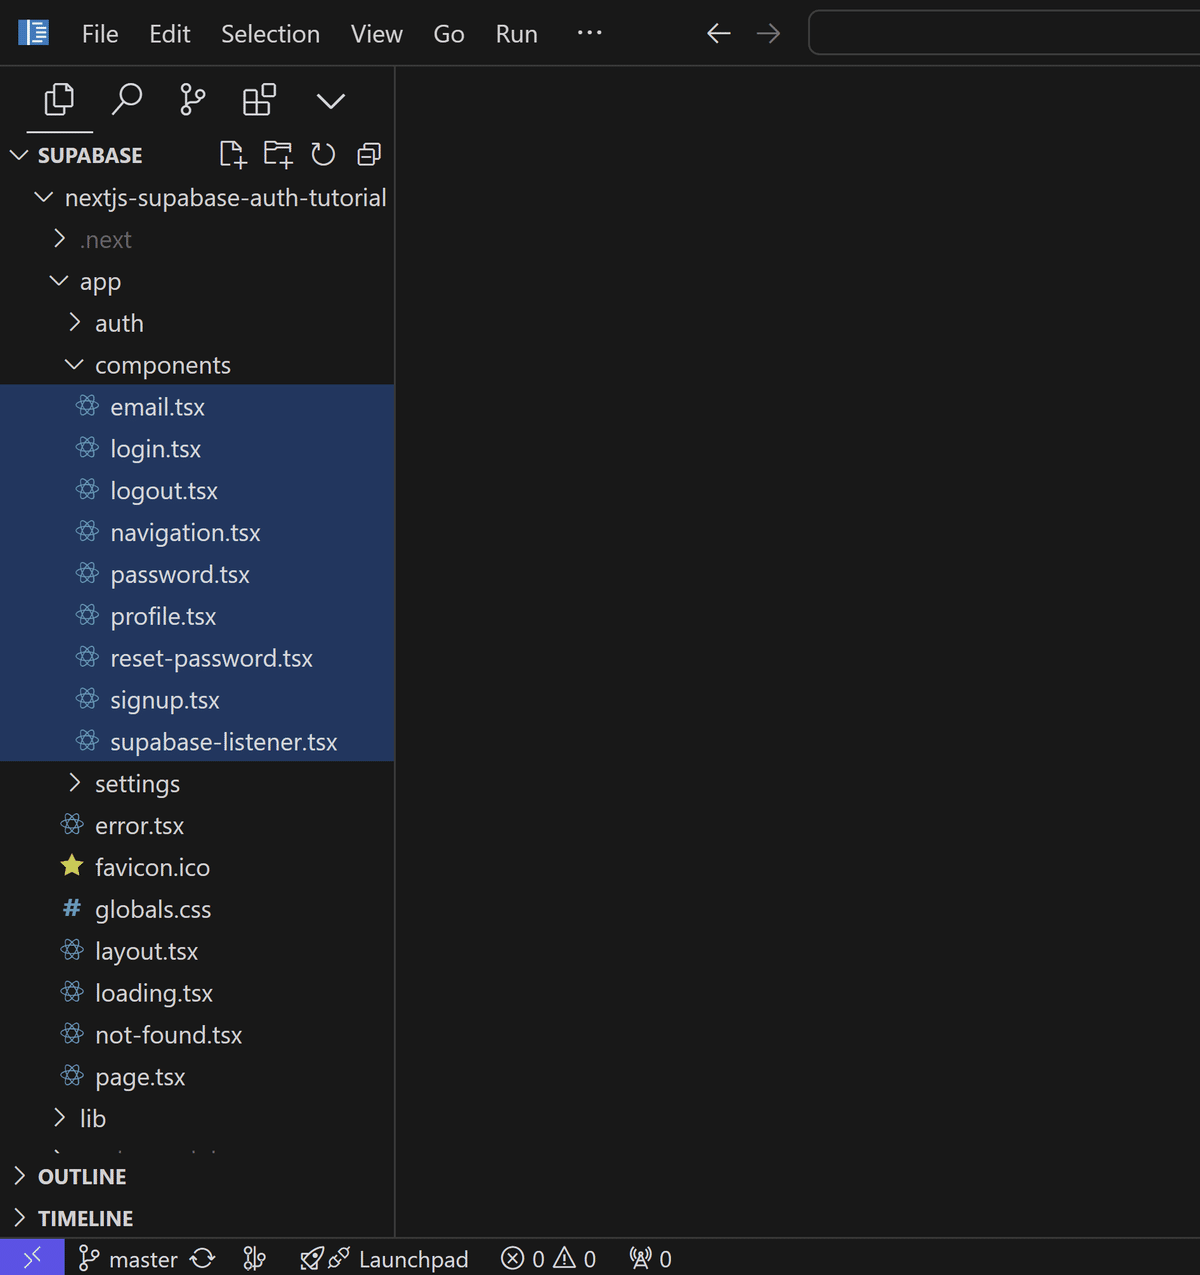Open reset-password.tsx file

(197, 659)
